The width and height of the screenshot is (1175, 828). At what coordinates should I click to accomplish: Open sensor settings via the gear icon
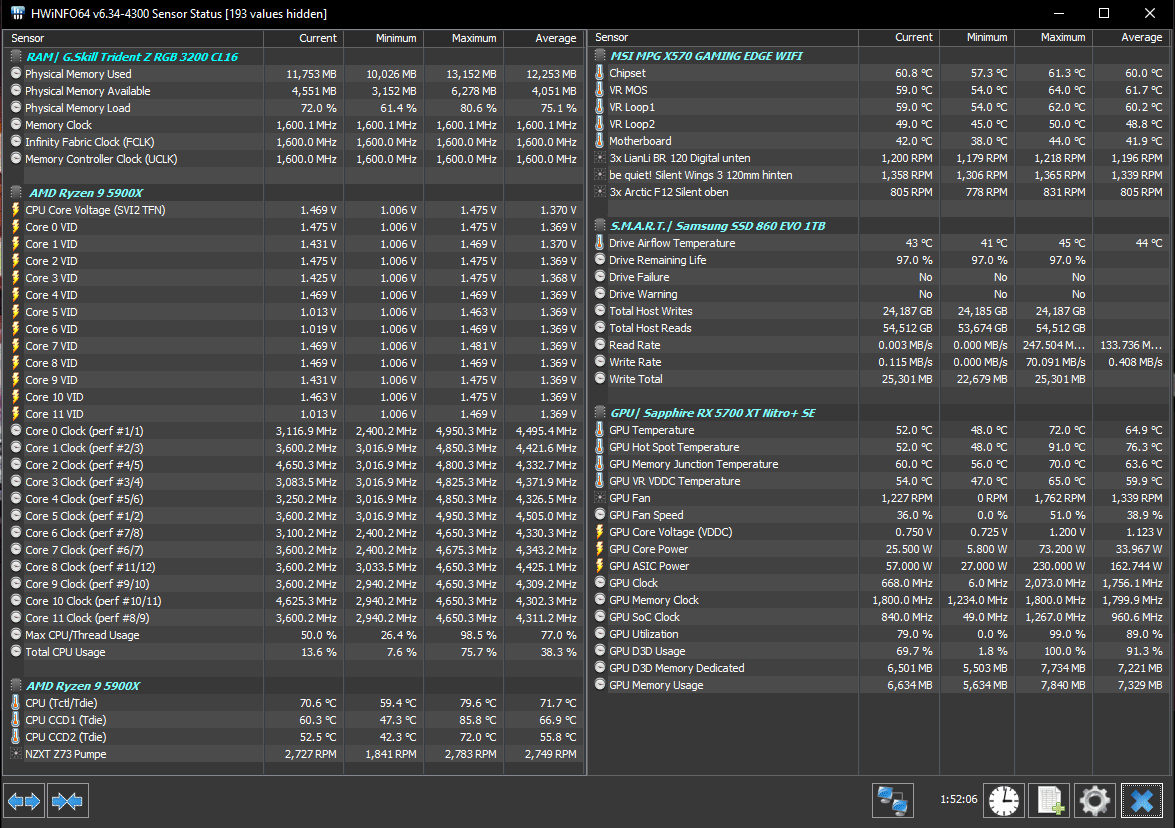click(x=1094, y=800)
